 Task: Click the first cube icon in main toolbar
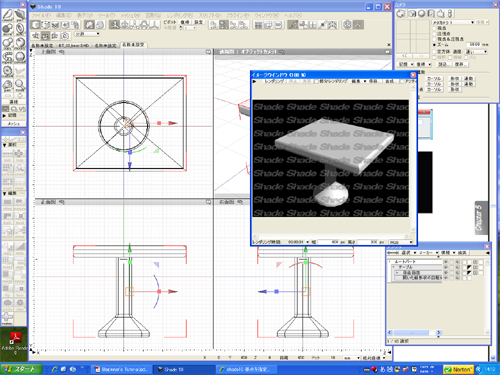[36, 25]
